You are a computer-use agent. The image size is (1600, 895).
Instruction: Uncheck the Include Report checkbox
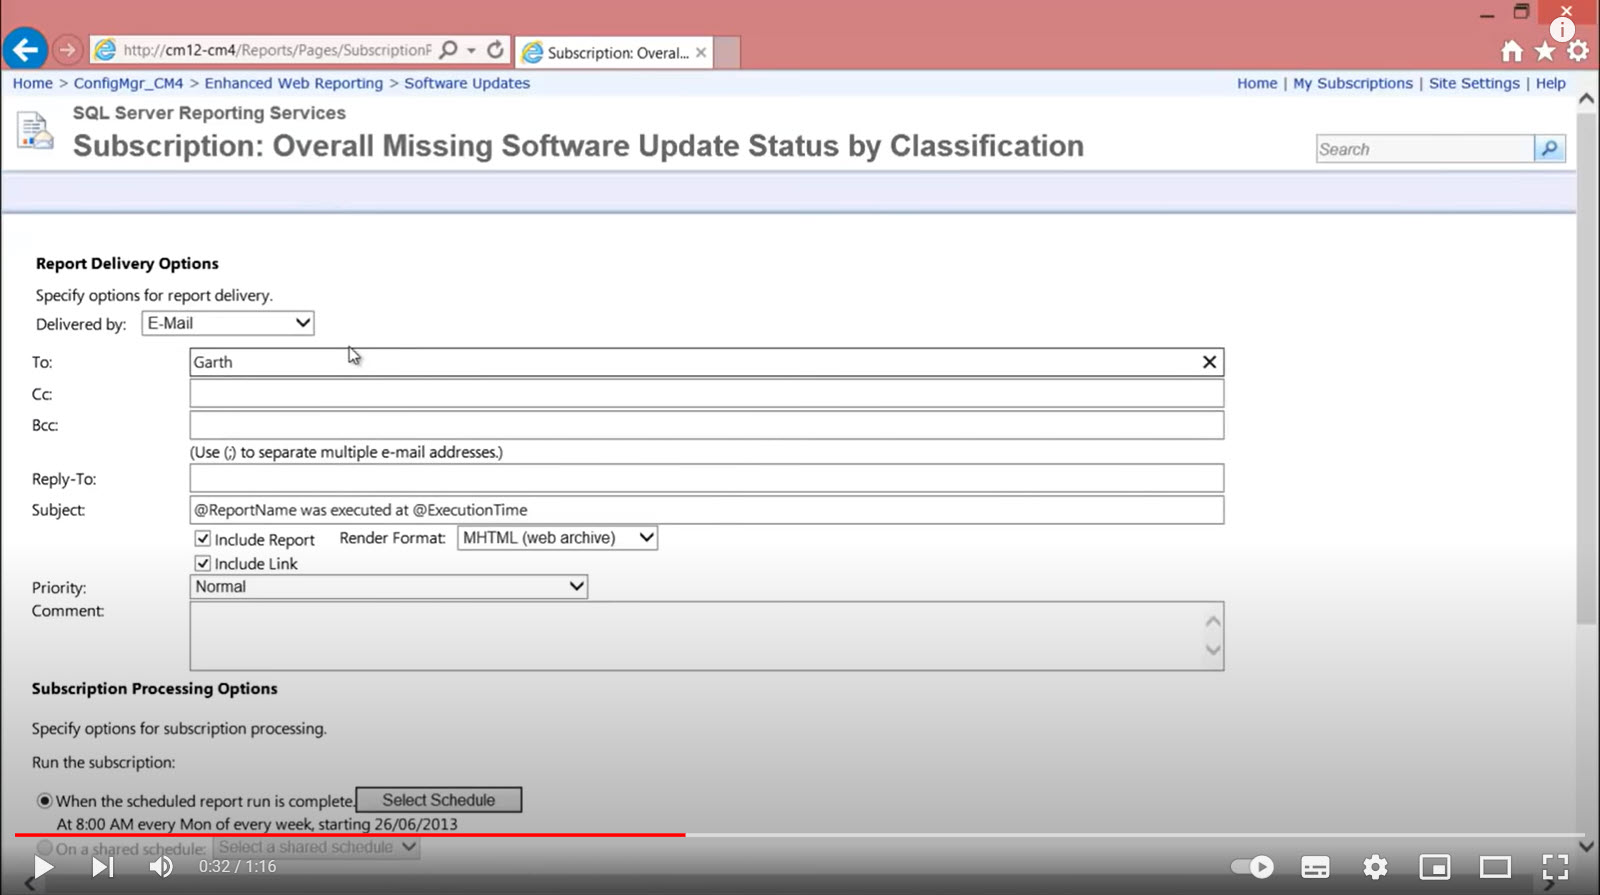click(x=203, y=539)
